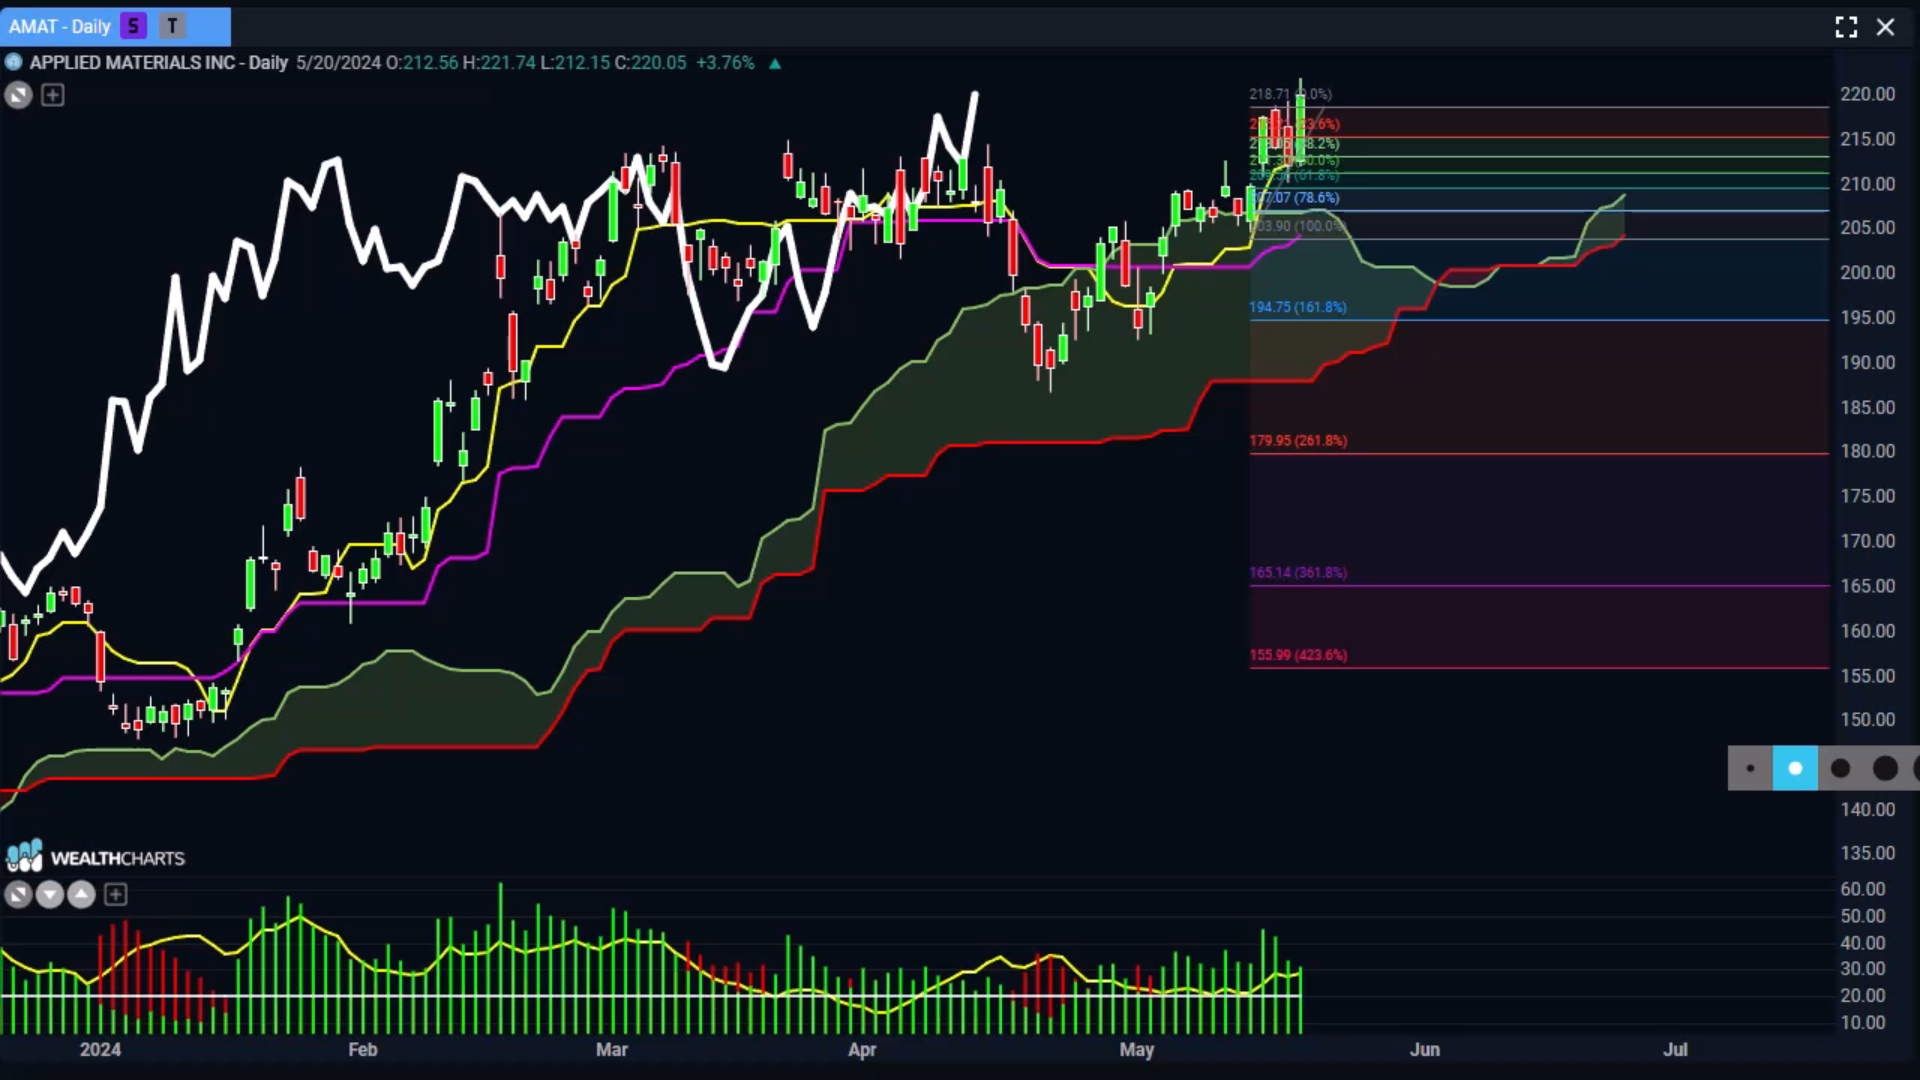This screenshot has height=1080, width=1920.
Task: Select the 78.6% Fibonacci level label
Action: pyautogui.click(x=1296, y=198)
